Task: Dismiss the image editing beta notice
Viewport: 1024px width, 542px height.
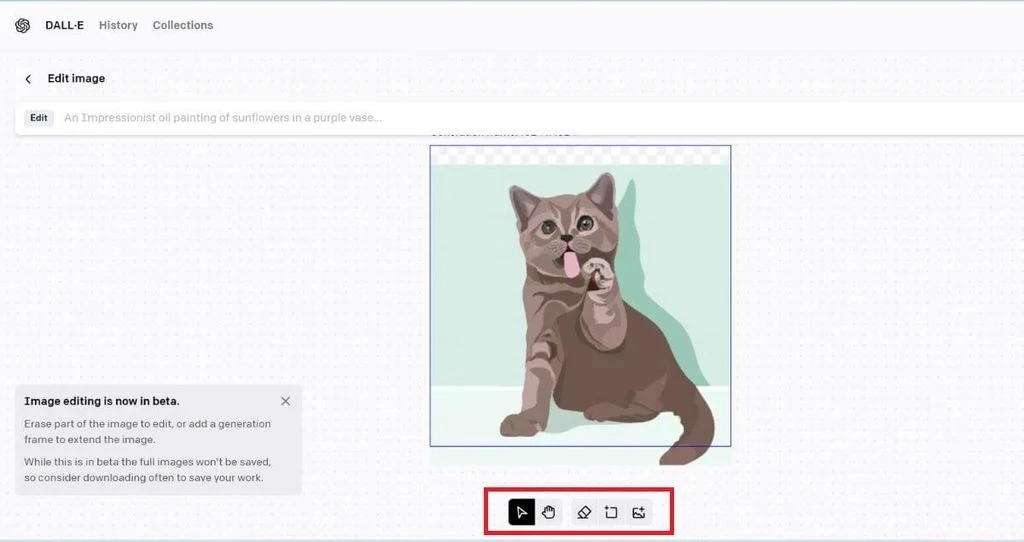Action: click(x=285, y=401)
